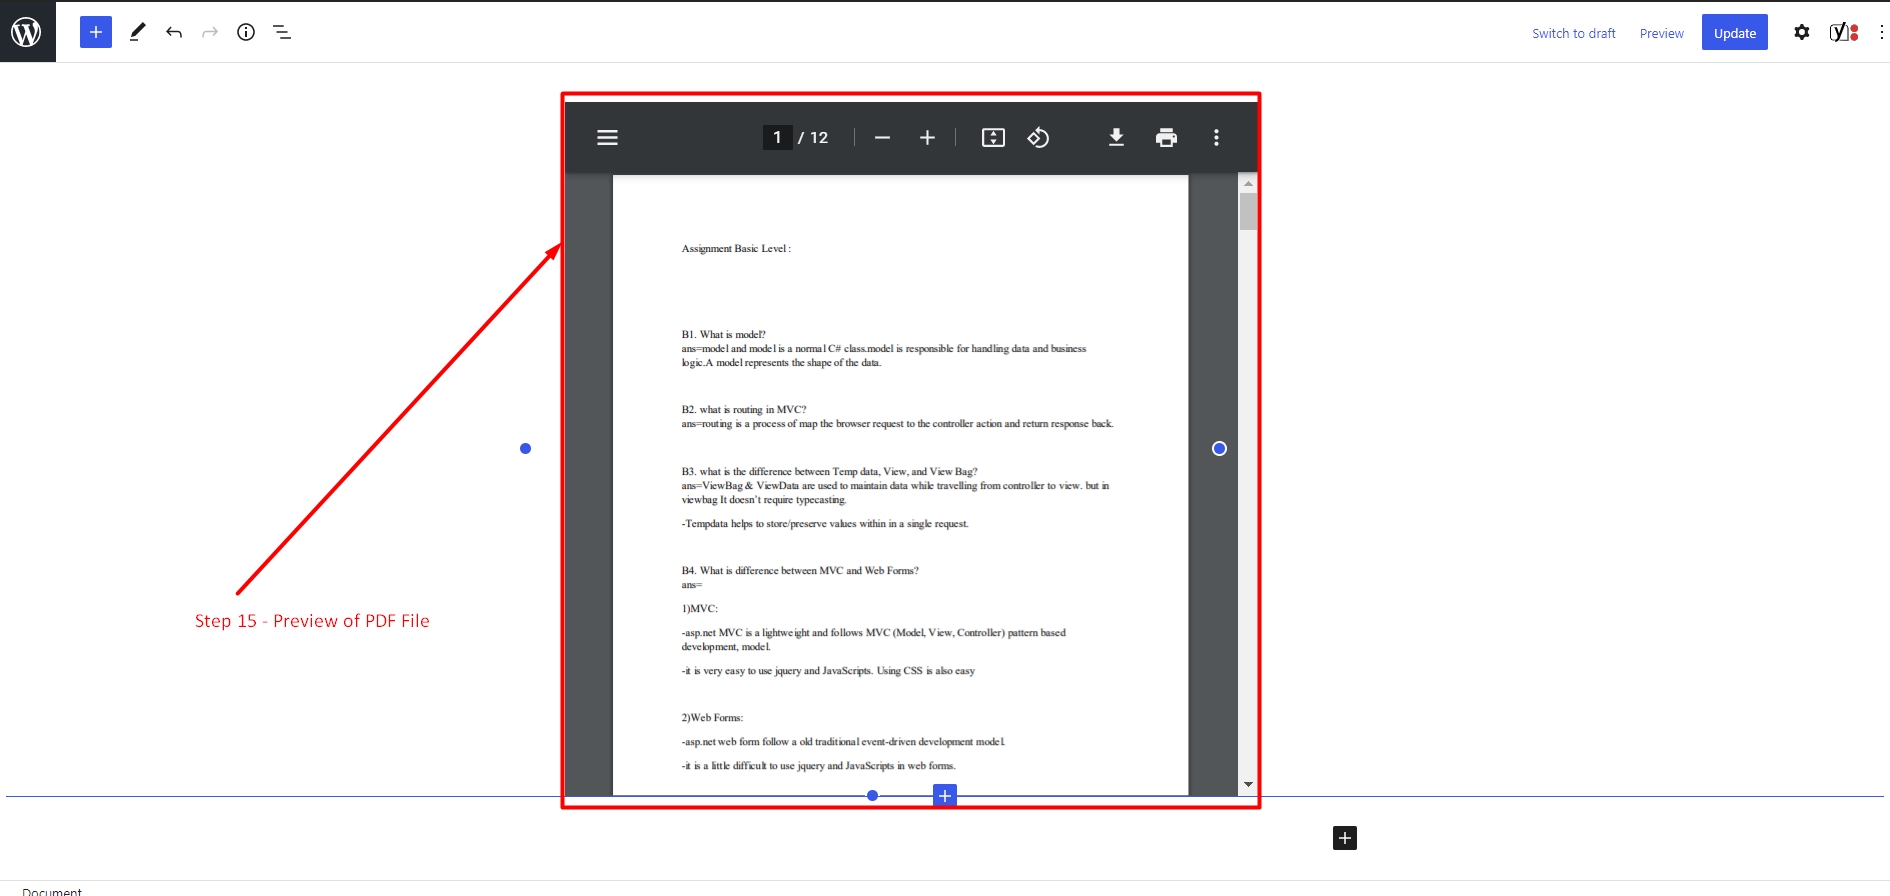Viewport: 1890px width, 896px height.
Task: Click the '1)MVC:' line in PDF
Action: point(700,608)
